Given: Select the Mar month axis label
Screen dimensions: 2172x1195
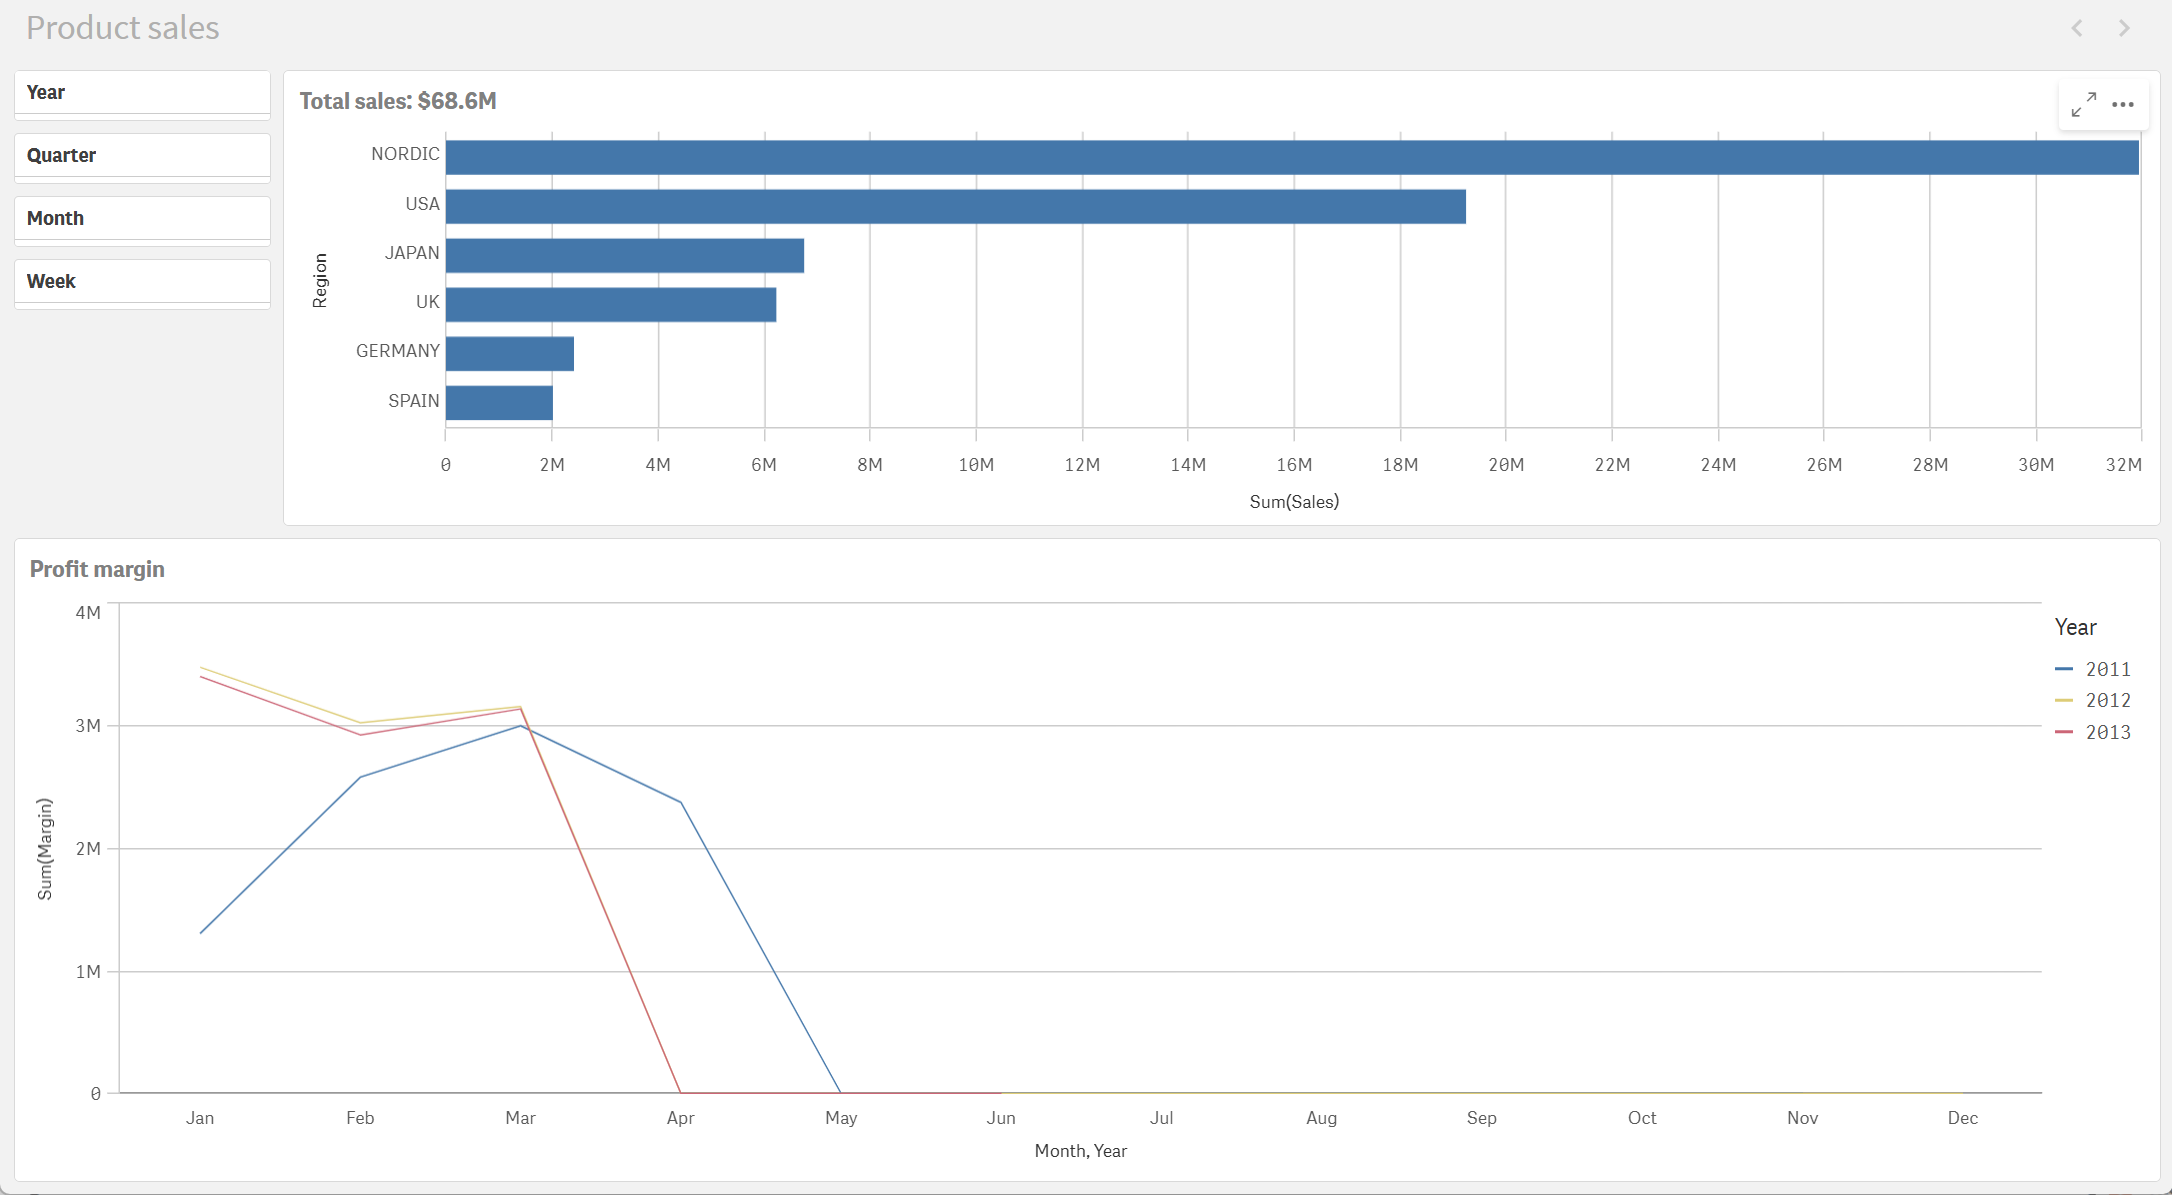Looking at the screenshot, I should (520, 1118).
